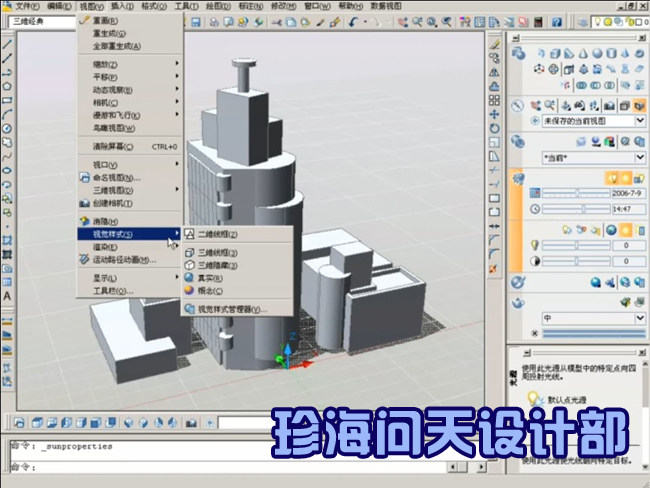Open the 未保存的当前视图 view dropdown
650x488 pixels.
click(640, 121)
